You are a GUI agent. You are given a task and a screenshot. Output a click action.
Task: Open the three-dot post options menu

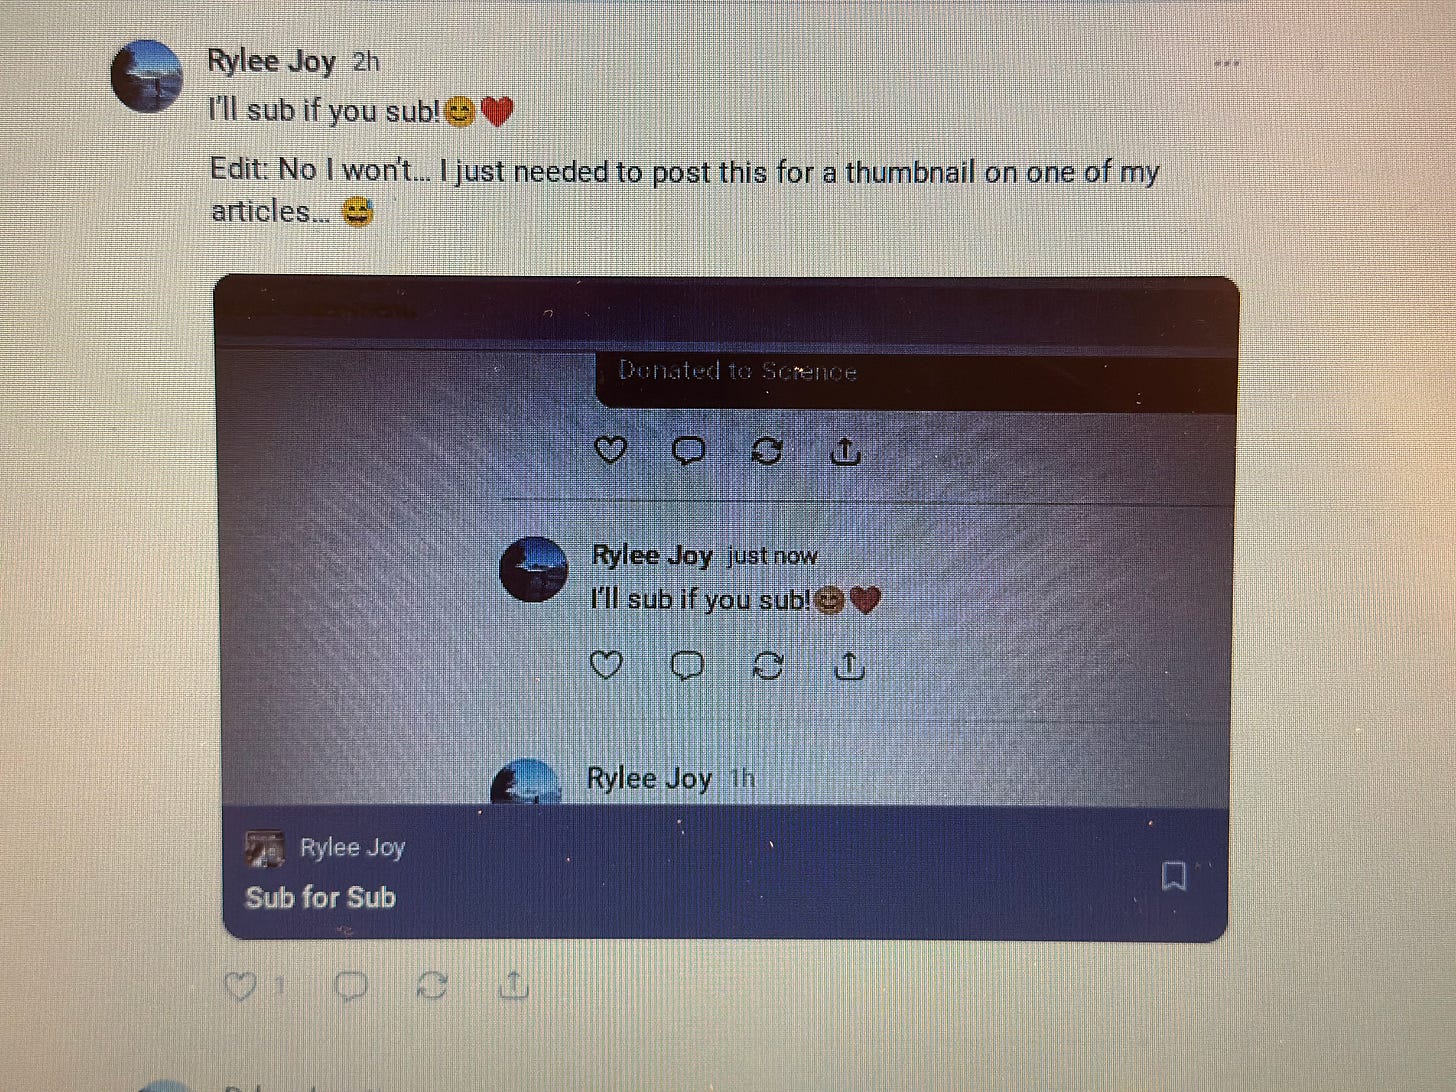point(1226,64)
